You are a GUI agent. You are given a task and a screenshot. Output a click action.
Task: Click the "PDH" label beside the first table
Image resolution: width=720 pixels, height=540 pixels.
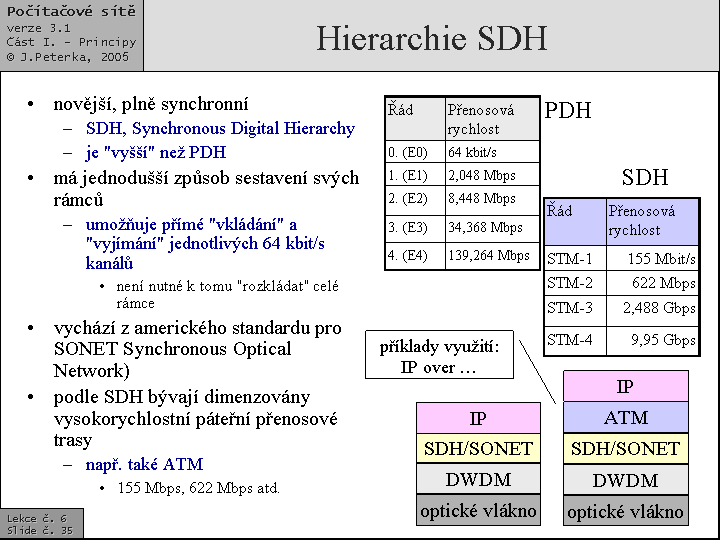567,111
